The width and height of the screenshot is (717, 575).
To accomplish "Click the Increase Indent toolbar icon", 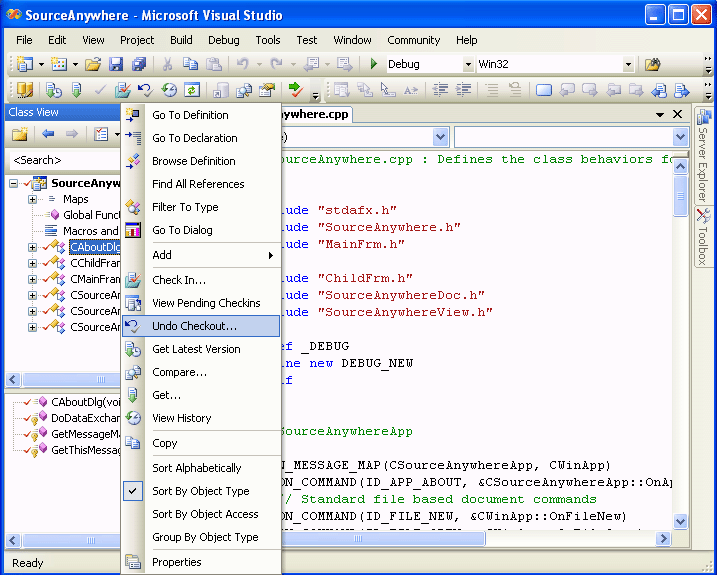I will (x=463, y=90).
